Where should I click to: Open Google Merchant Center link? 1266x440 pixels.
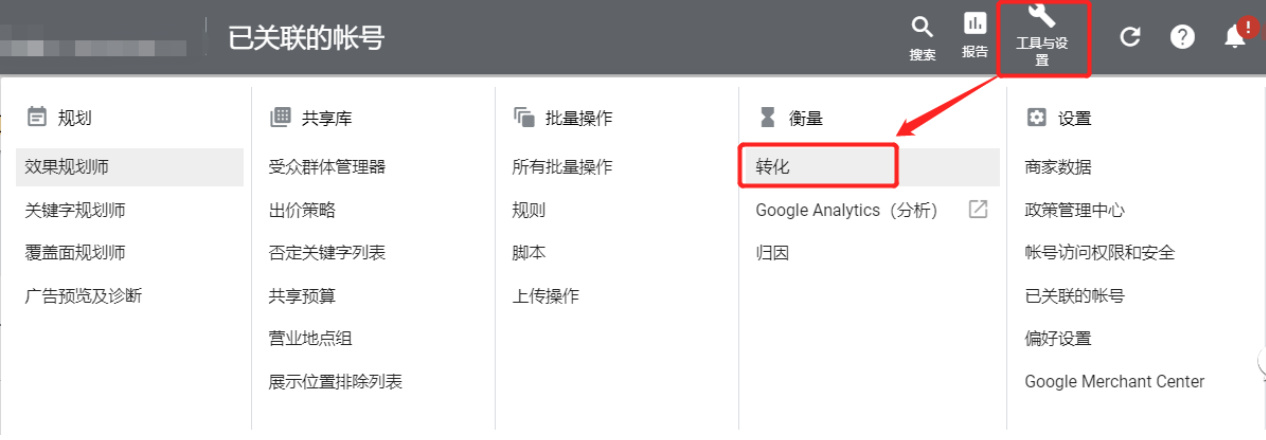pyautogui.click(x=1114, y=381)
